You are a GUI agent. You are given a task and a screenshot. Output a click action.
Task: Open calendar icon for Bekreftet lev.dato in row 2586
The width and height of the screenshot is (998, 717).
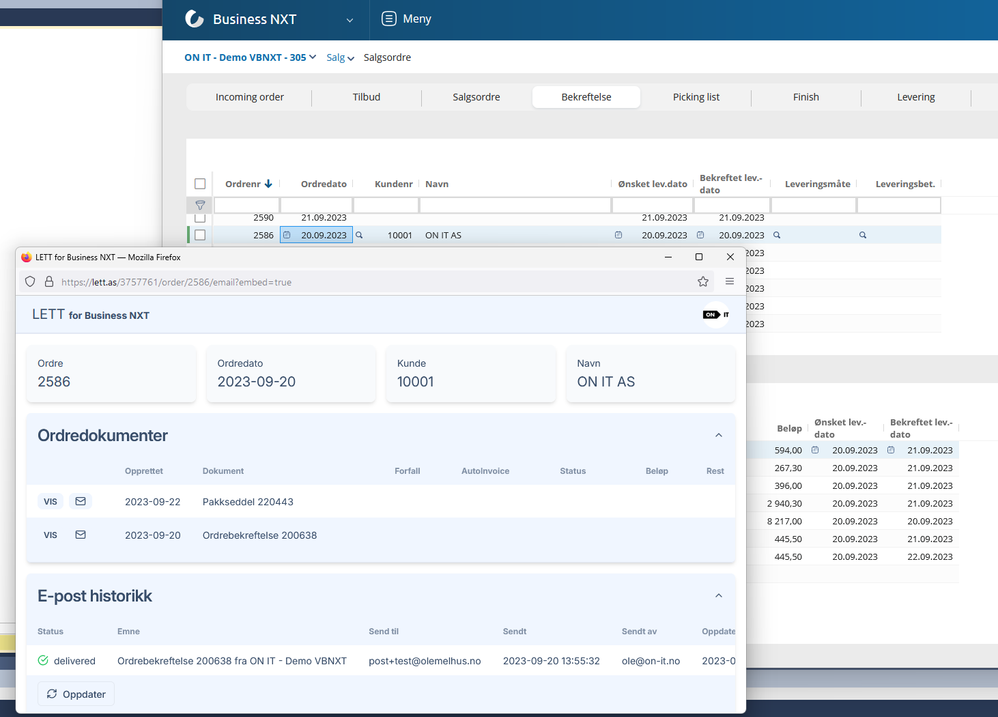coord(700,235)
